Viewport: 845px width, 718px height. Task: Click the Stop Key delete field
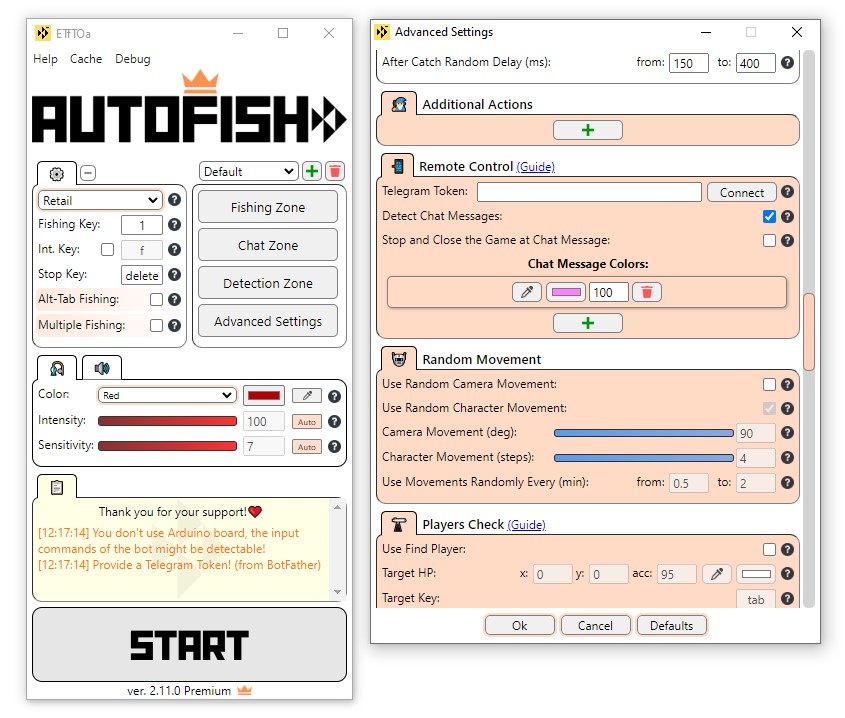click(x=142, y=275)
